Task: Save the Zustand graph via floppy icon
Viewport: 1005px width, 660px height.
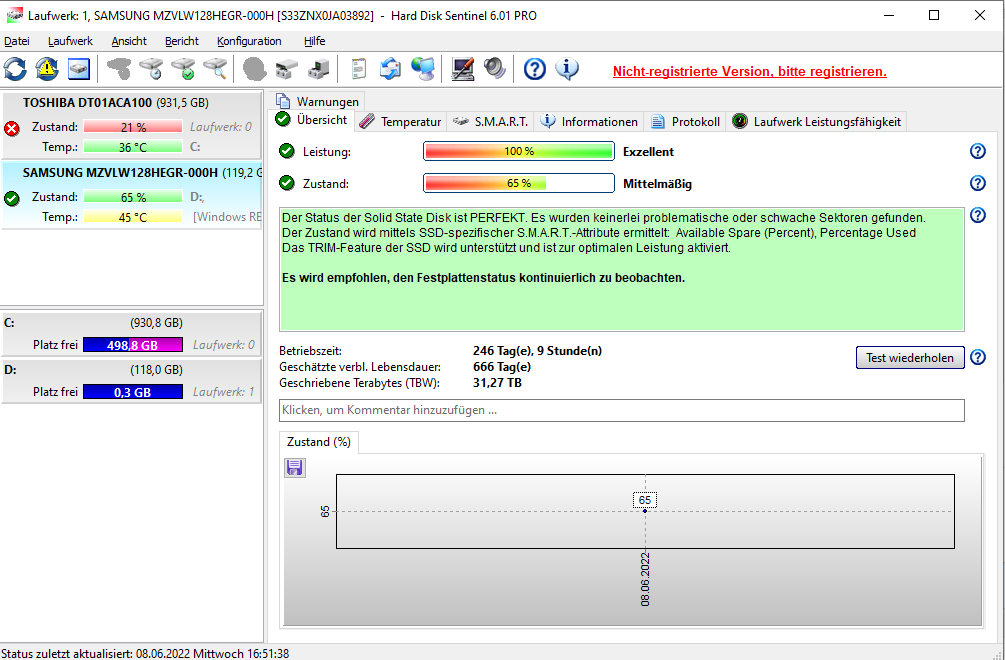Action: click(295, 468)
